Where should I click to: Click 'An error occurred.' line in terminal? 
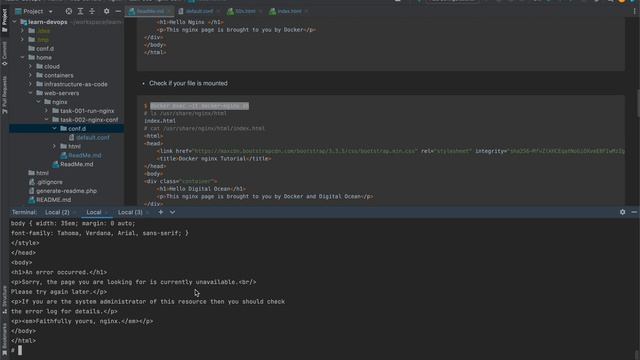coord(59,272)
